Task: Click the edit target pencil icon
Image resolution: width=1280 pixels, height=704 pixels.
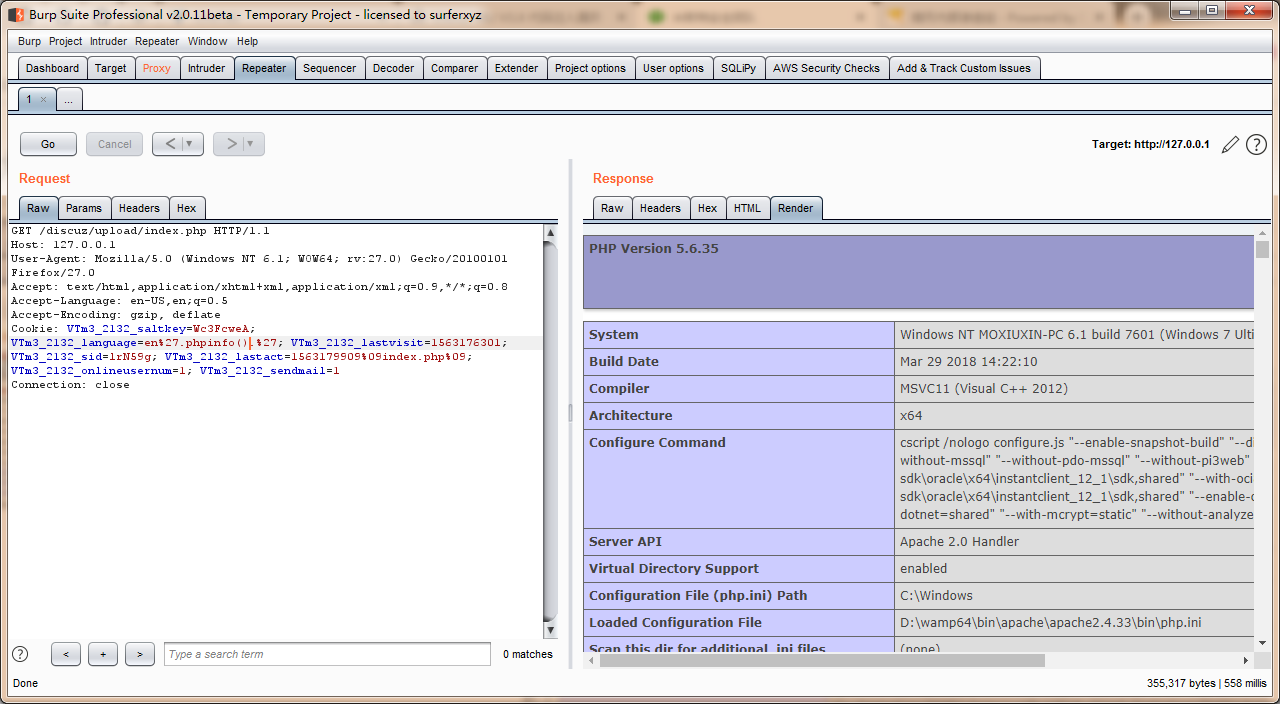Action: pos(1230,145)
